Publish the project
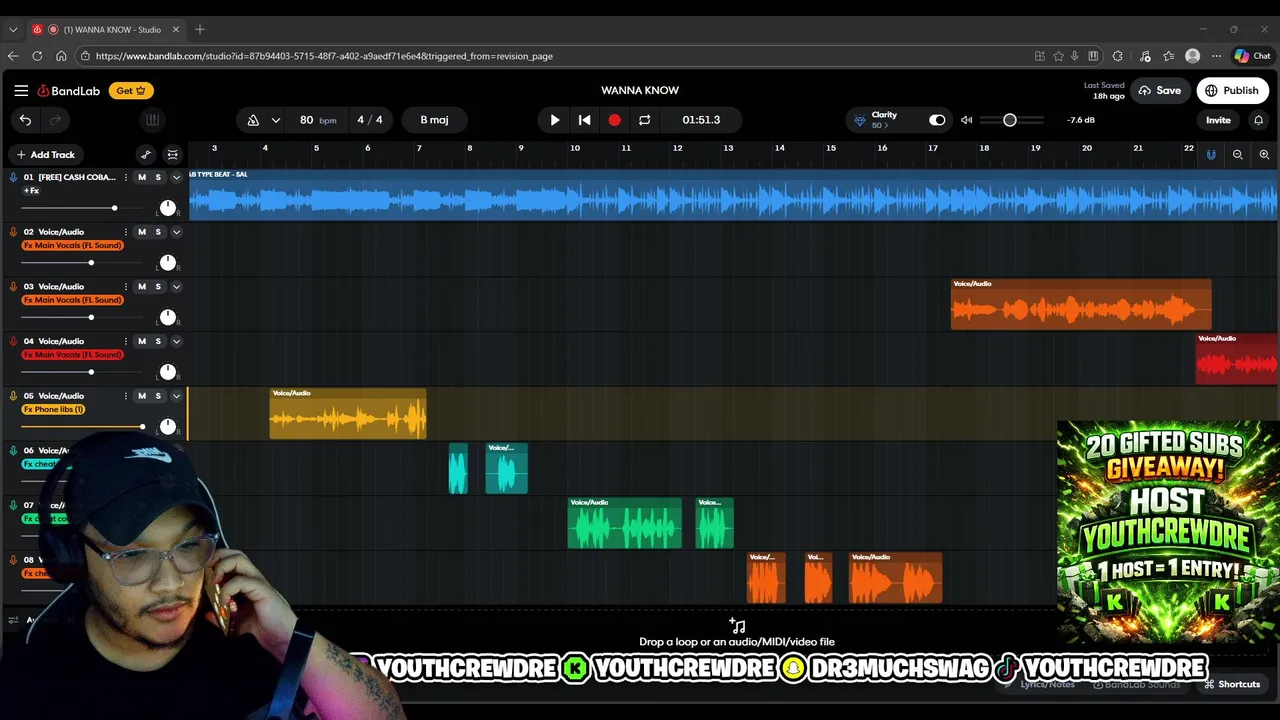The image size is (1280, 720). 1231,91
